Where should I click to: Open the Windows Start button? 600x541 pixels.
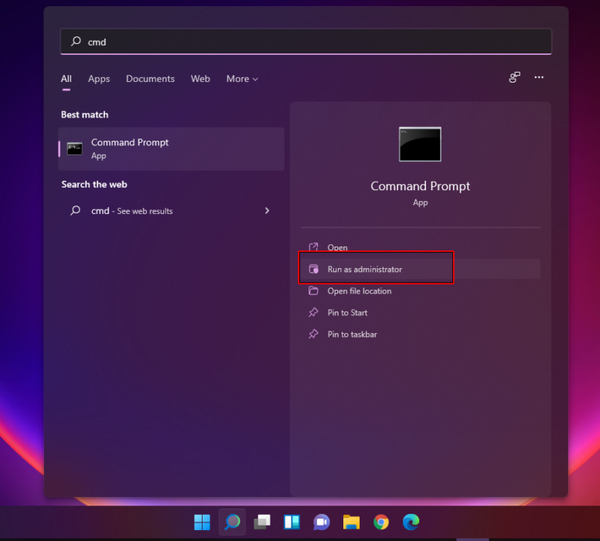point(202,522)
